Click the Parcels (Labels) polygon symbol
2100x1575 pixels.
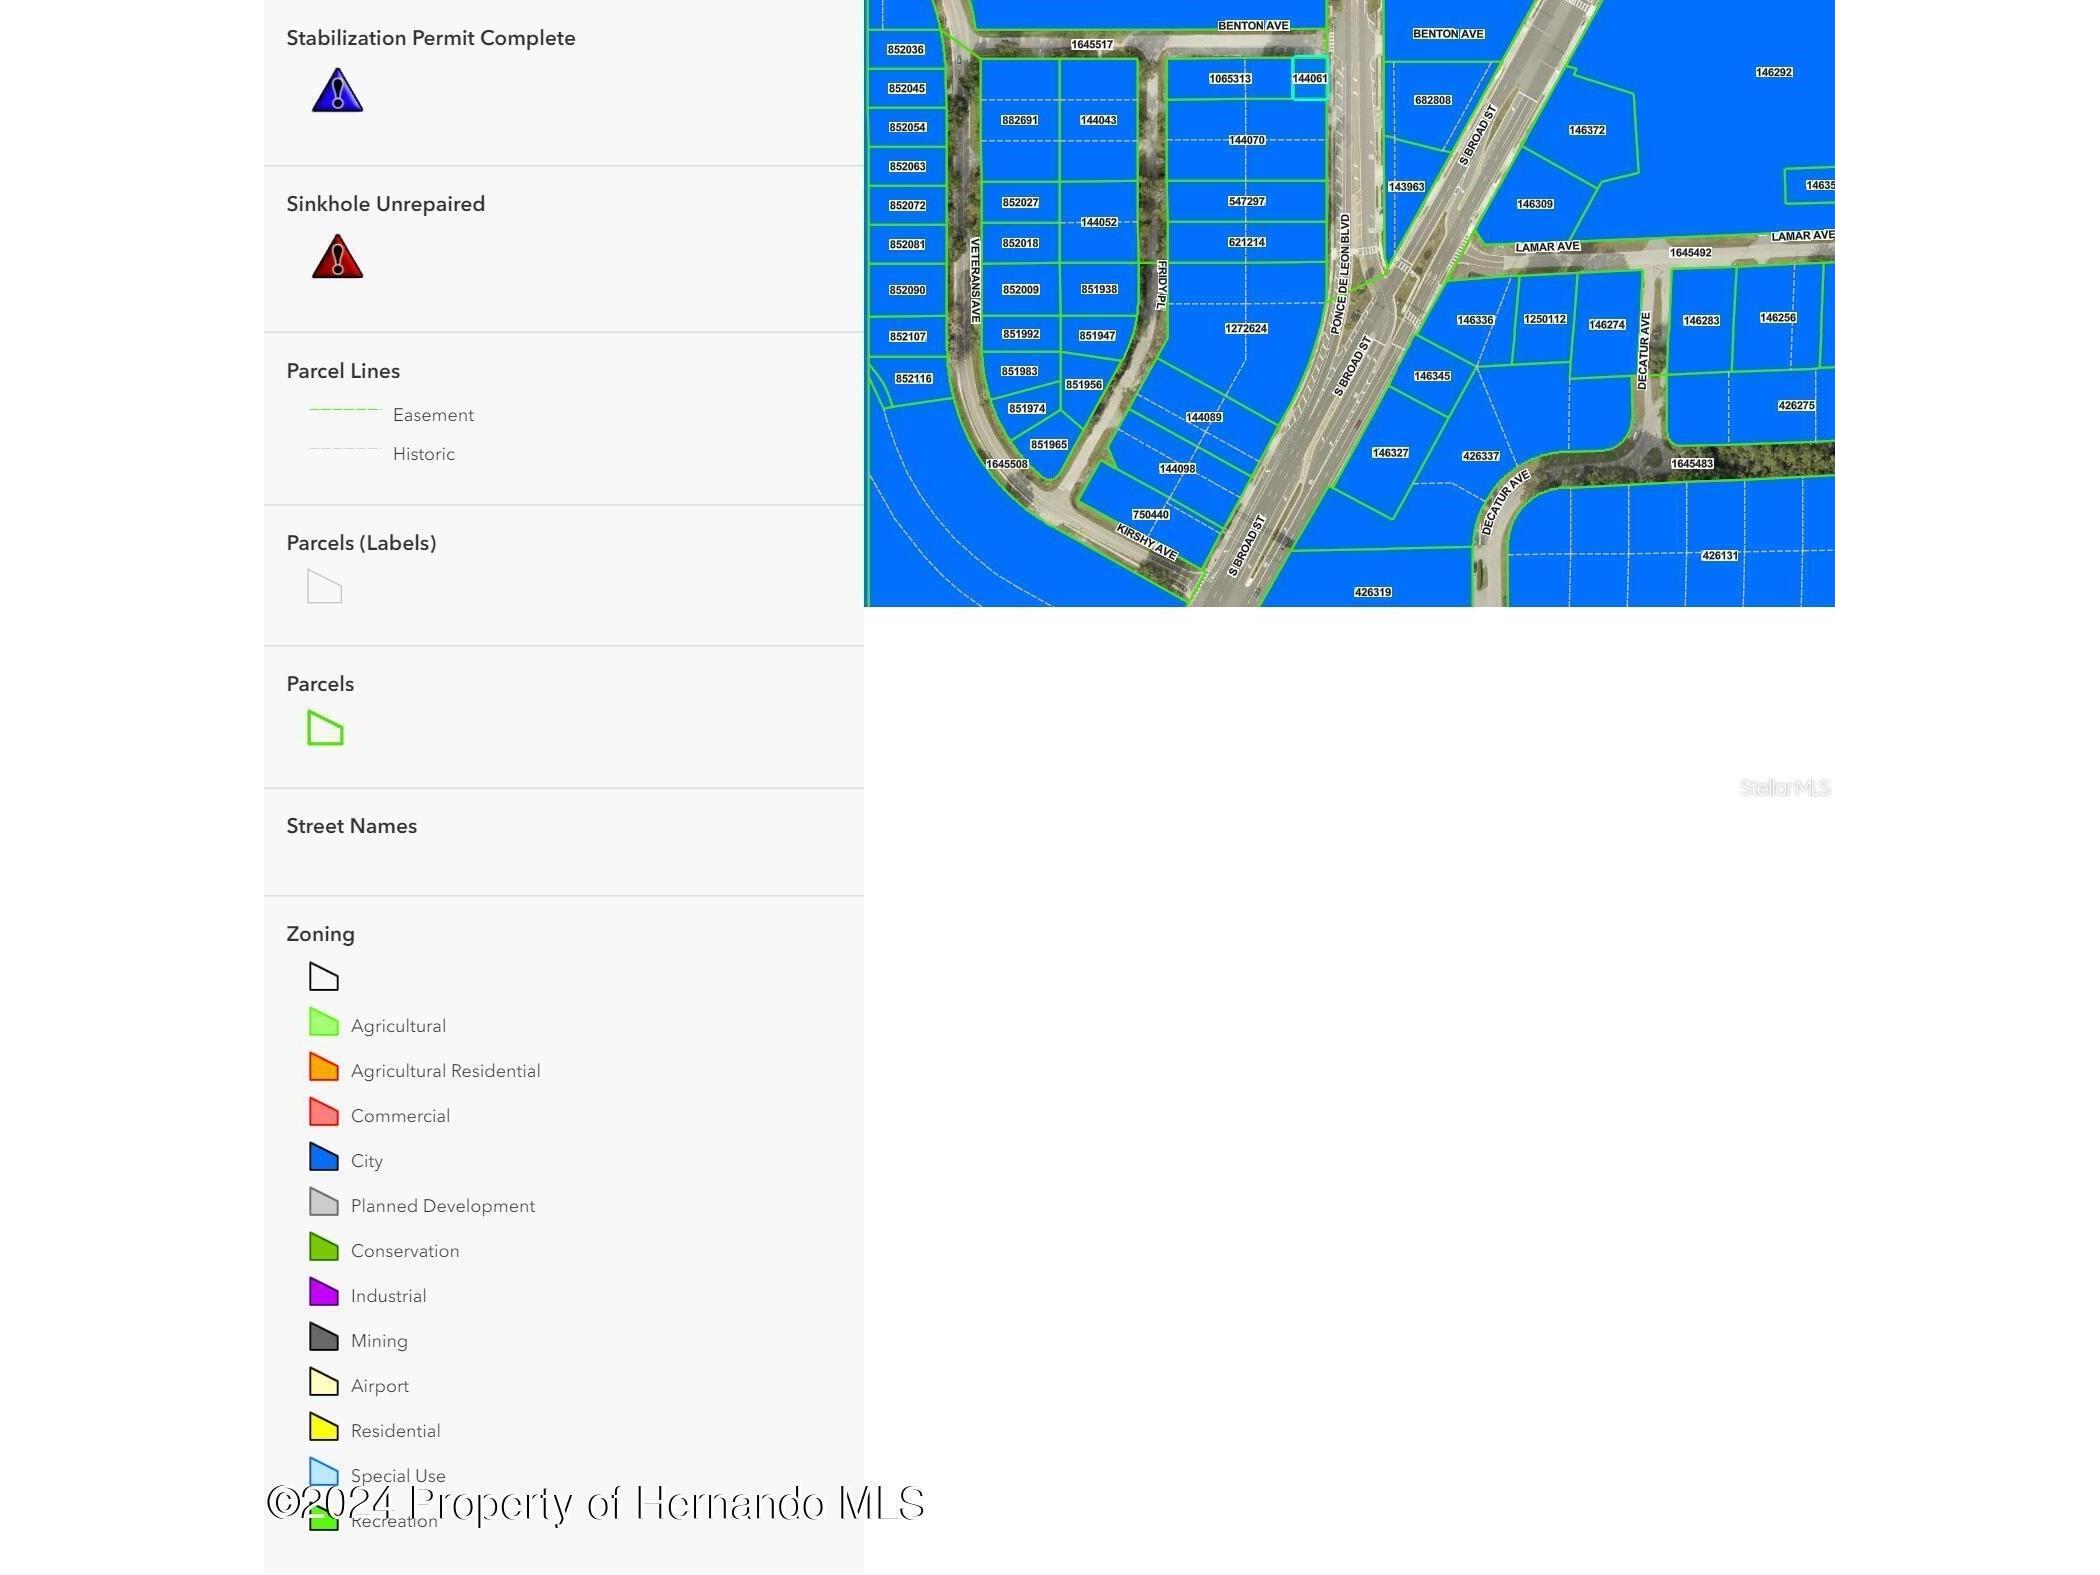[x=324, y=586]
